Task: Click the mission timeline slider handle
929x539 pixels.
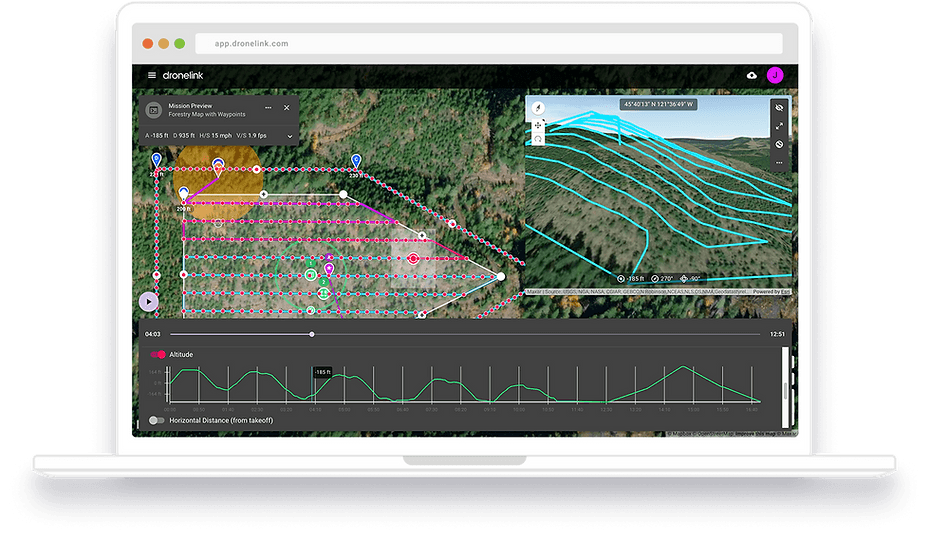Action: pos(312,334)
